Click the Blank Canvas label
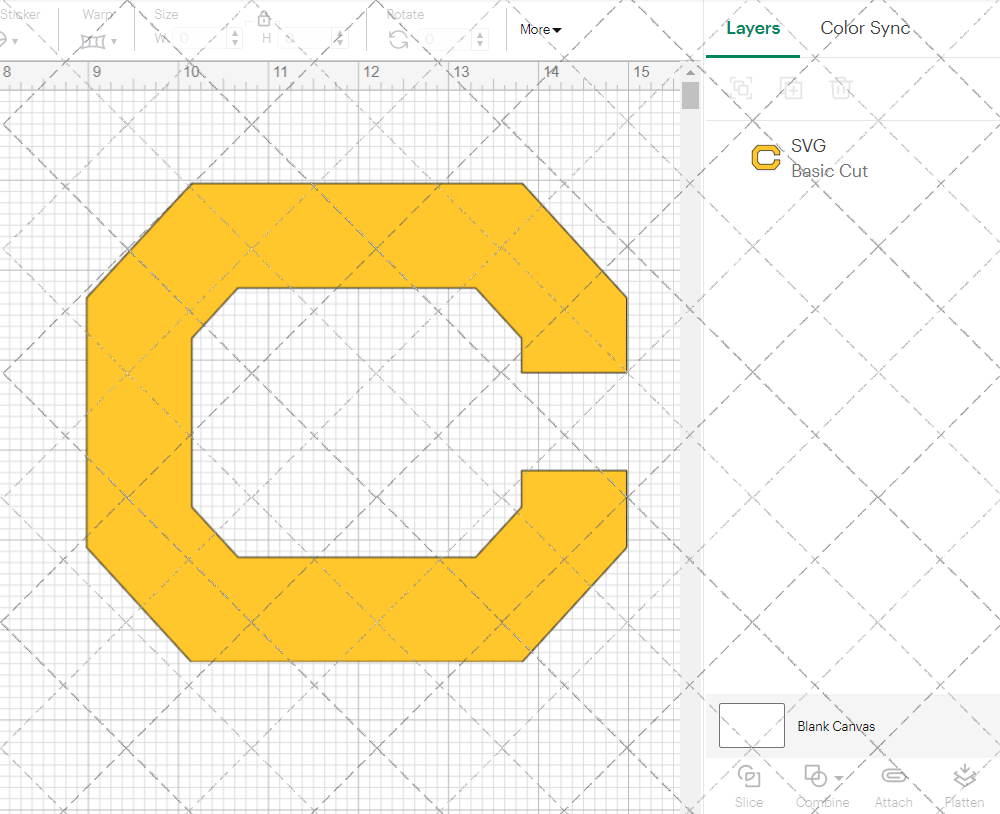Image resolution: width=1000 pixels, height=814 pixels. [836, 726]
